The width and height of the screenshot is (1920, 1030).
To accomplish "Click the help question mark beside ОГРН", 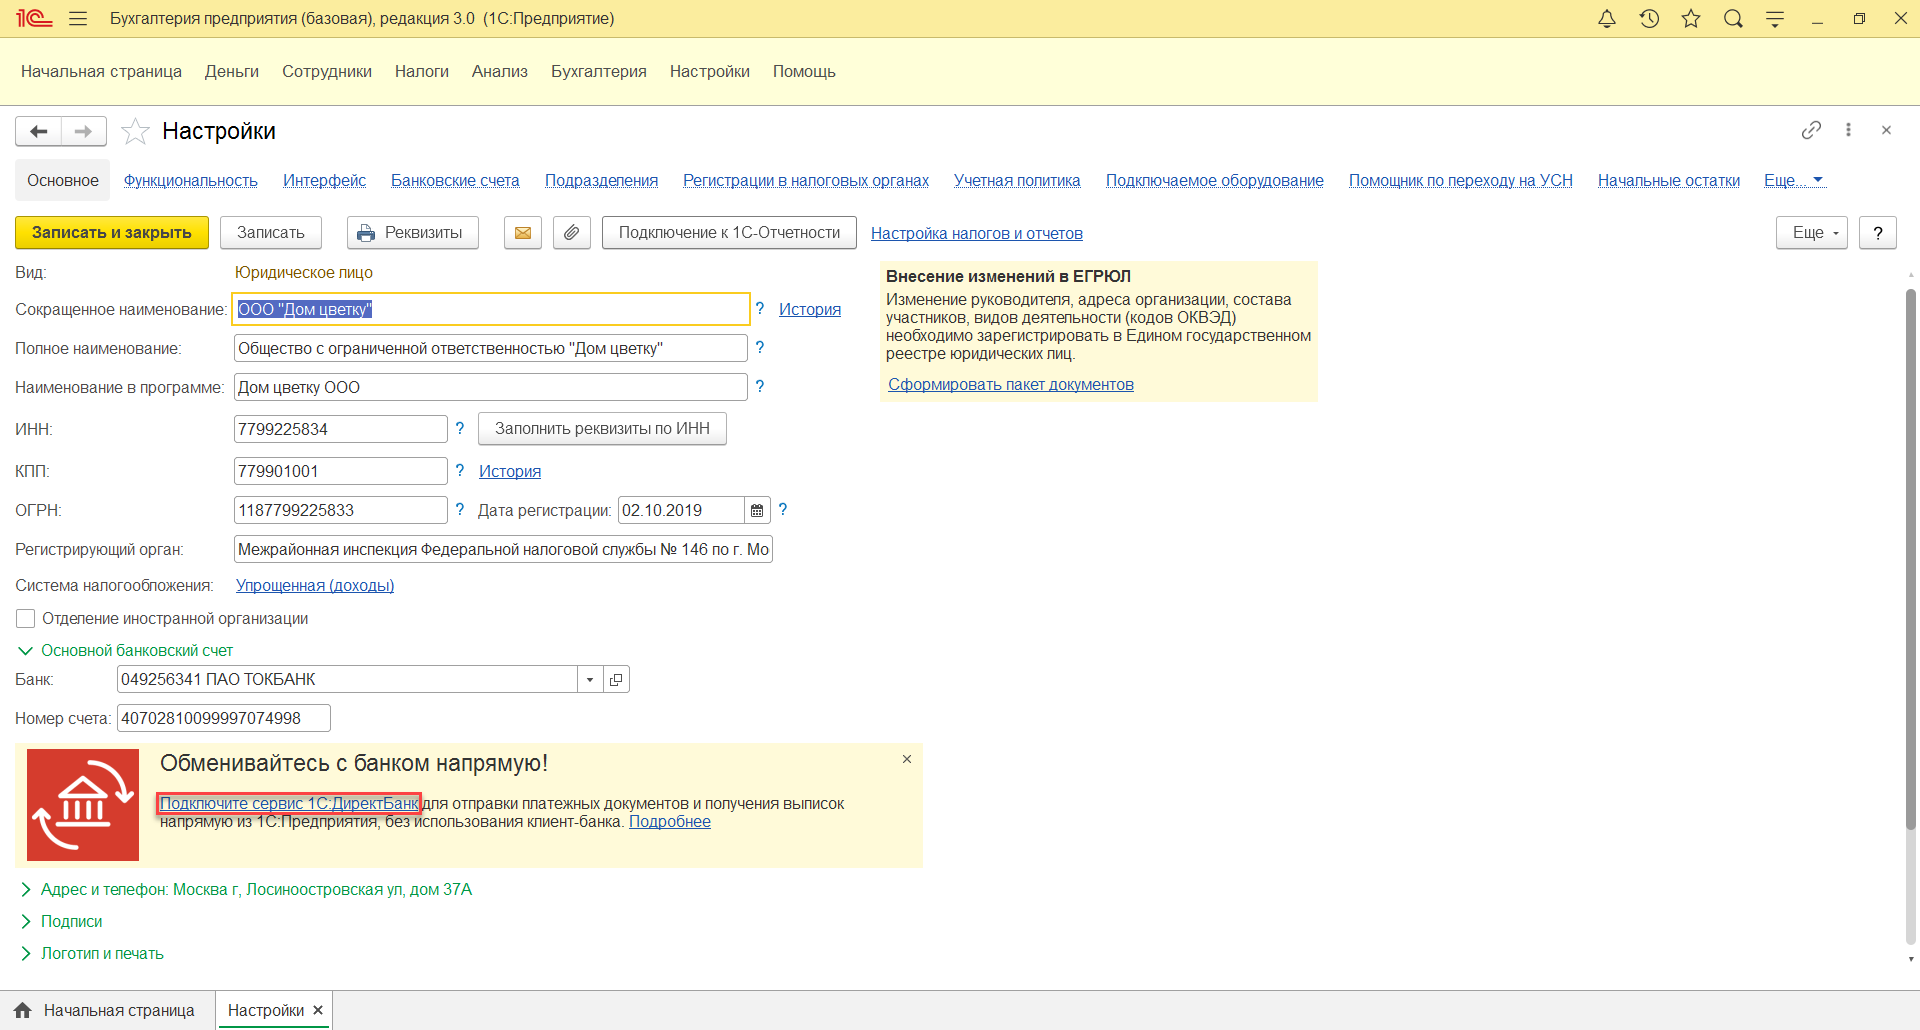I will click(460, 509).
